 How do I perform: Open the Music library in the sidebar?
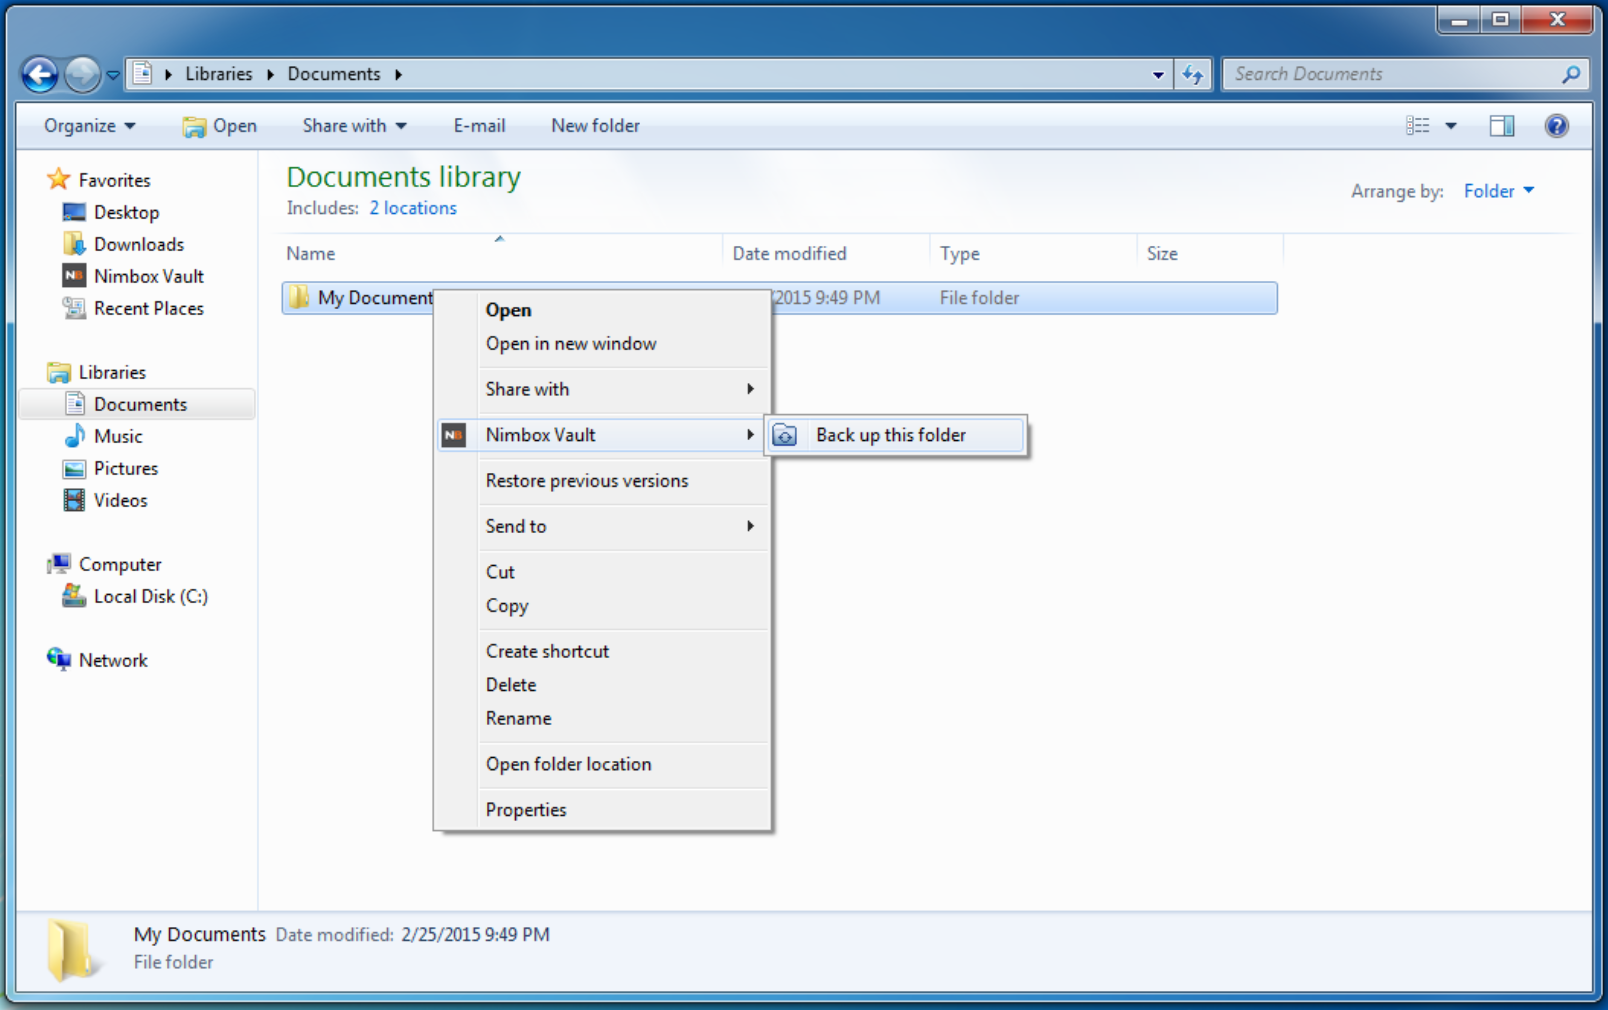pos(117,436)
